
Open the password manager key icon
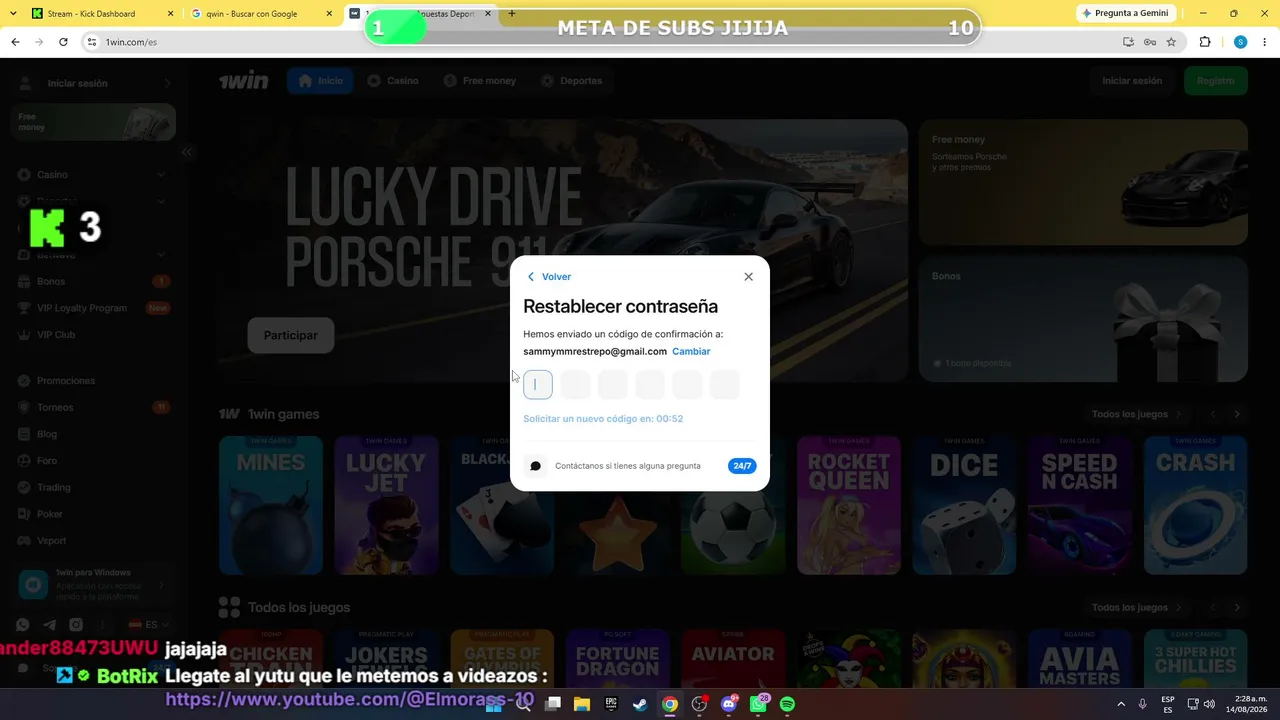tap(1150, 42)
